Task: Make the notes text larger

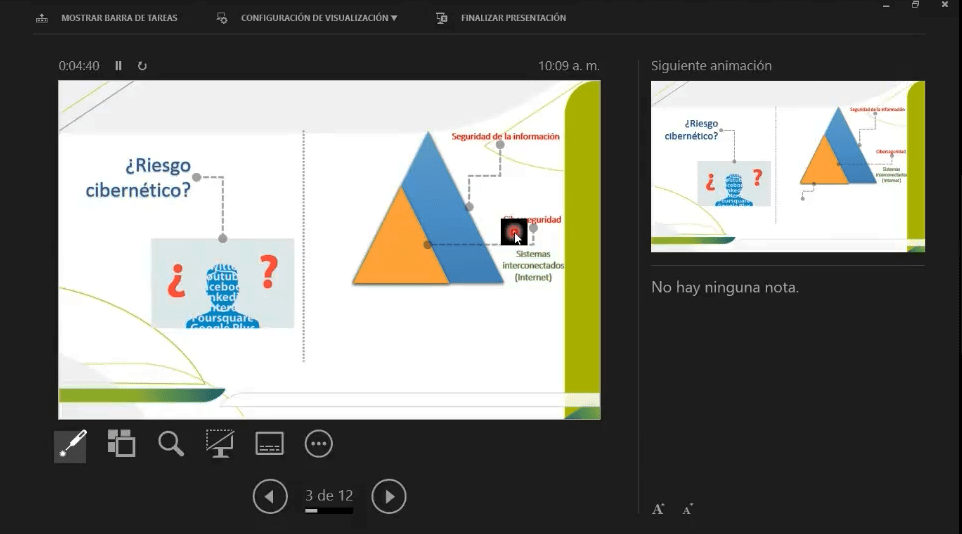Action: point(658,509)
